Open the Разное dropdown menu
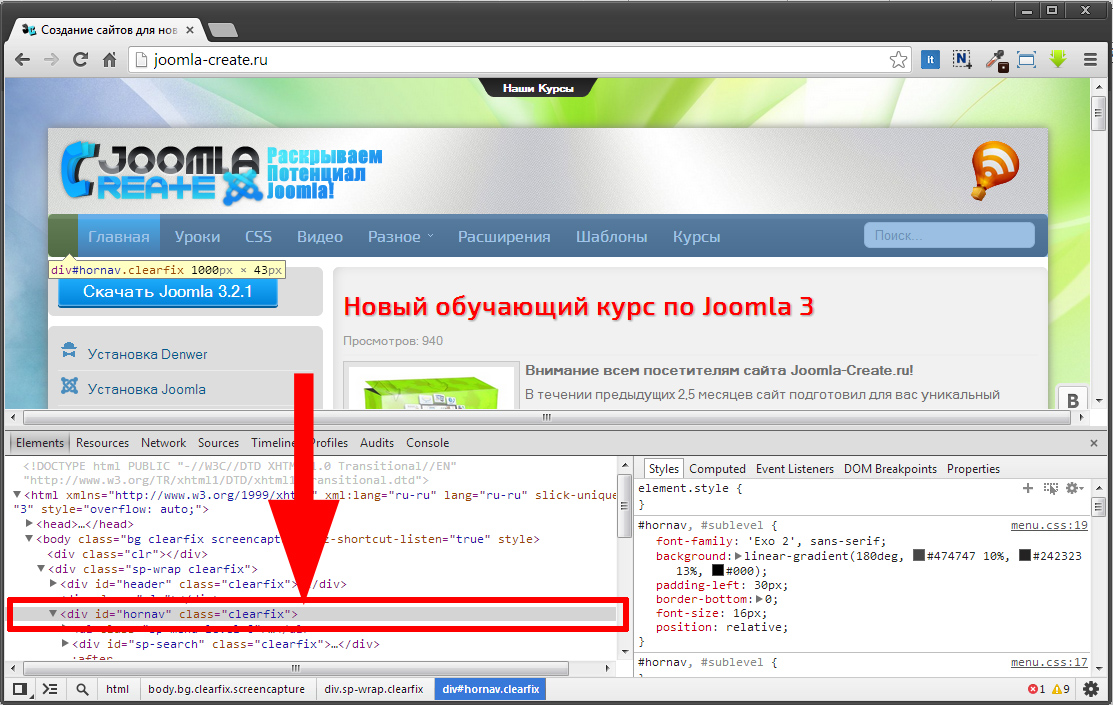The image size is (1113, 705). [400, 237]
